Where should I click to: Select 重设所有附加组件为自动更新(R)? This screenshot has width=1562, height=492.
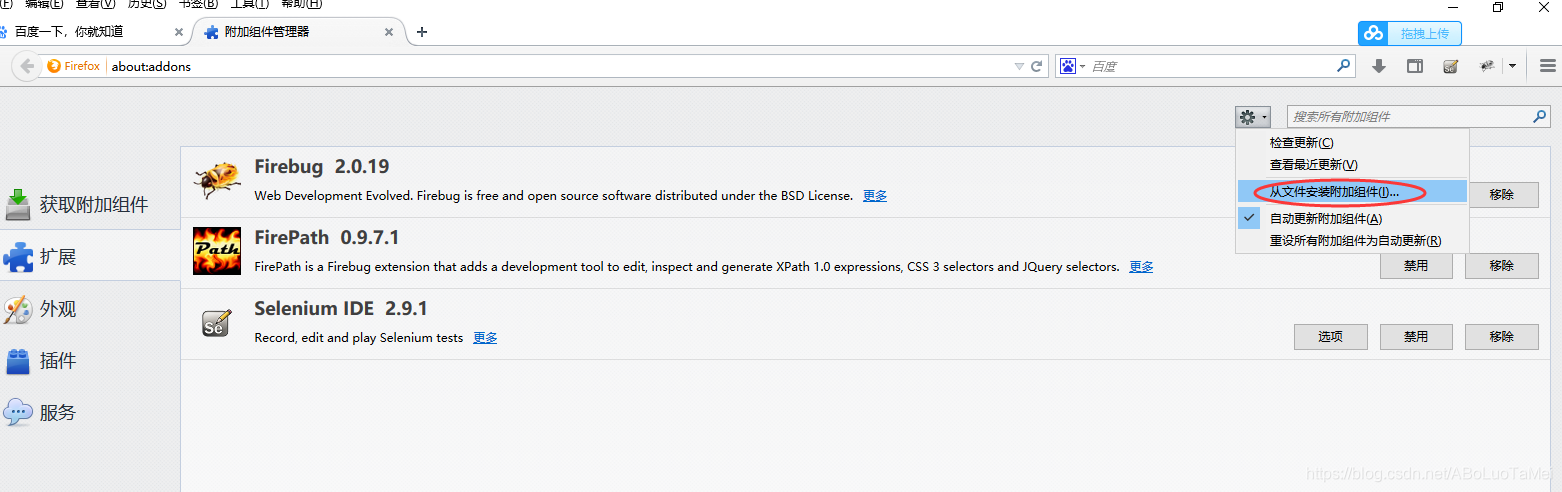pos(1352,240)
